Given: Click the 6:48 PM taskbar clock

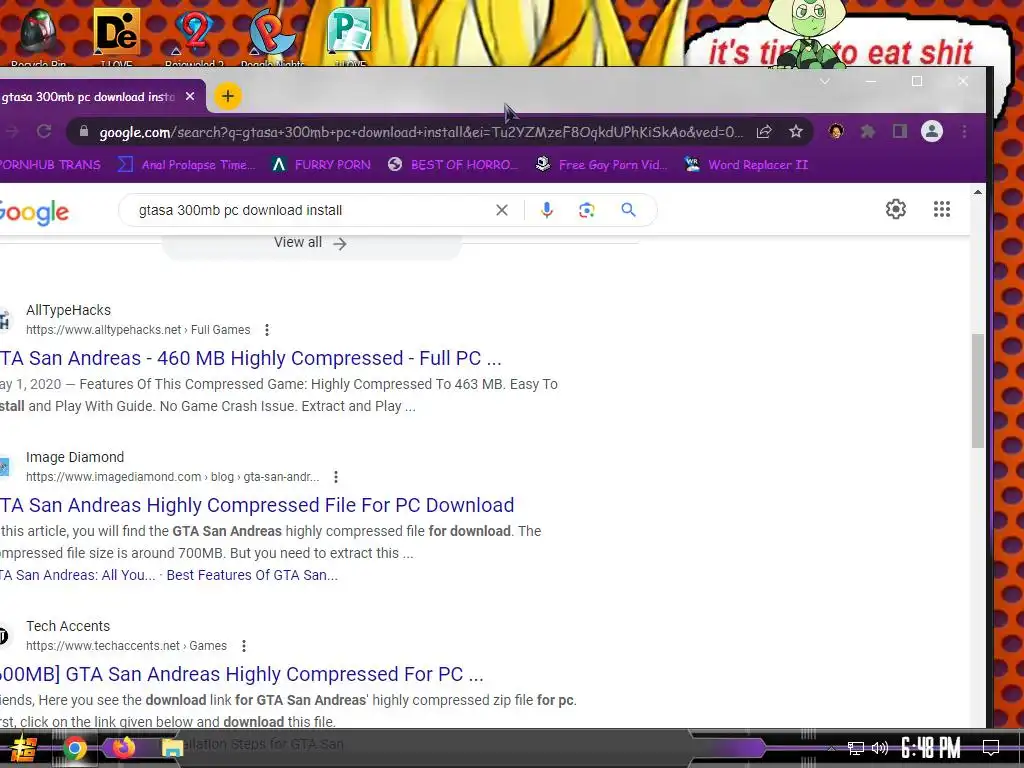Looking at the screenshot, I should coord(931,748).
